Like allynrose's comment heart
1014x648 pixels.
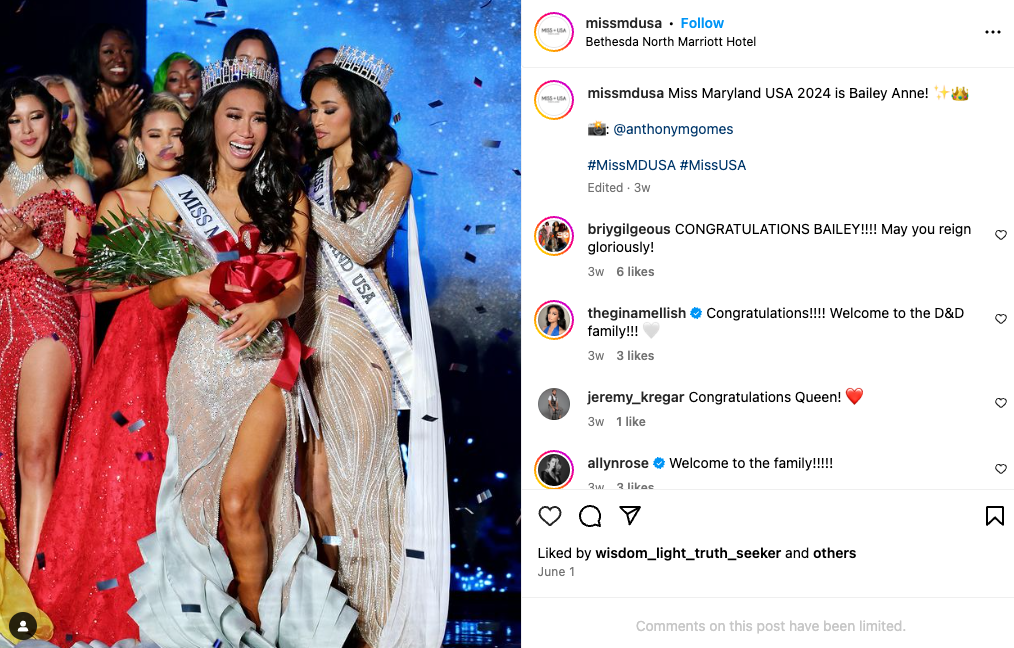coord(1000,469)
